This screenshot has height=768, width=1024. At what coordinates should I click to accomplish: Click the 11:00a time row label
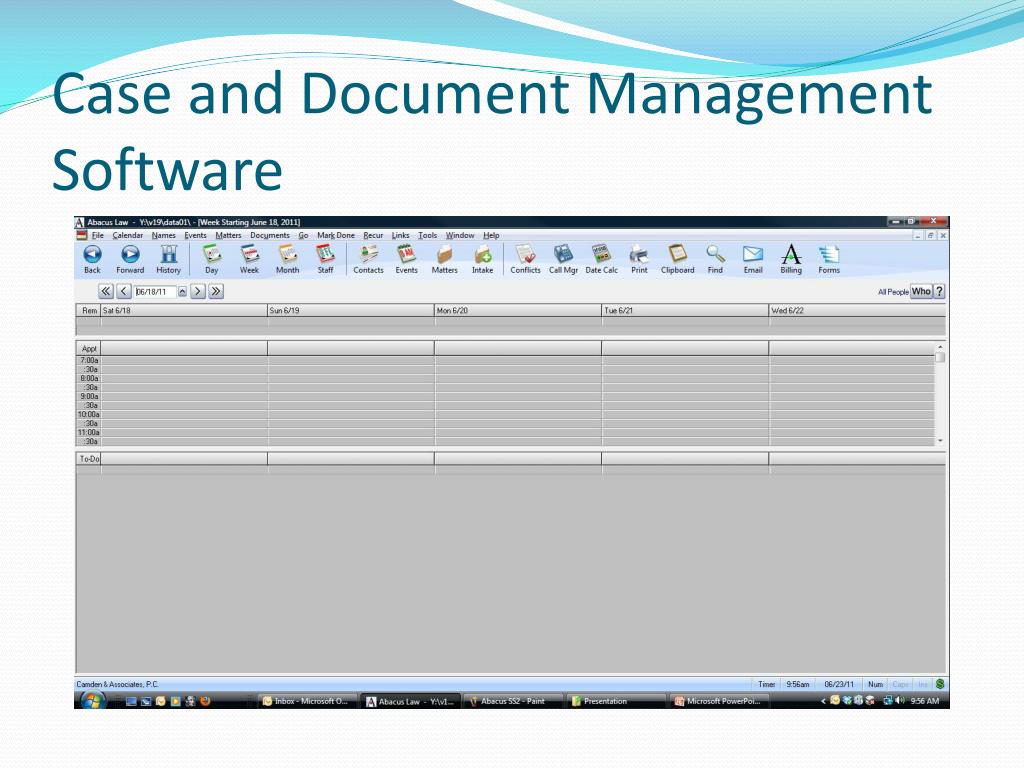coord(89,432)
